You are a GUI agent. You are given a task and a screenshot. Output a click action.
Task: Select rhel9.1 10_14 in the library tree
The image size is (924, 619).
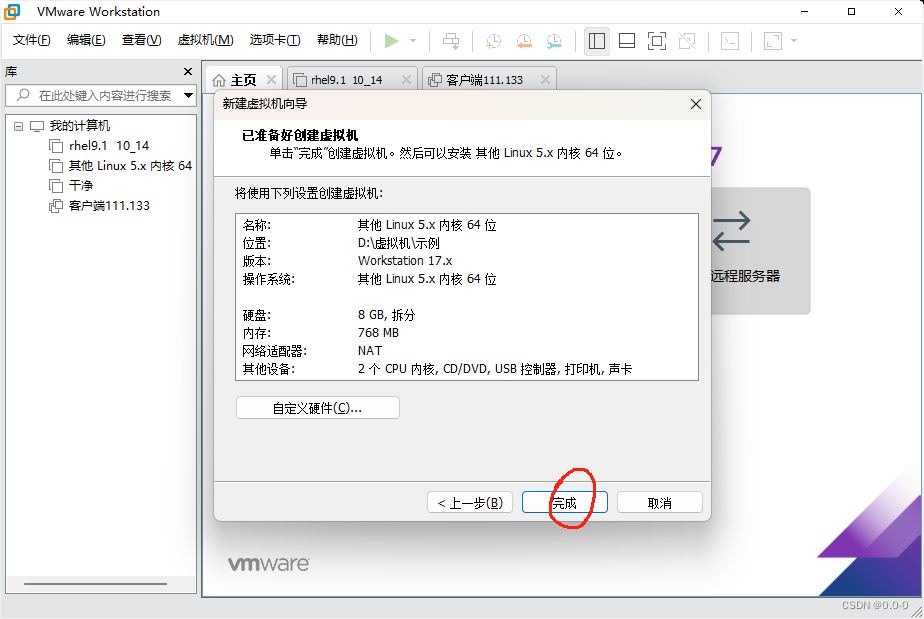[109, 146]
